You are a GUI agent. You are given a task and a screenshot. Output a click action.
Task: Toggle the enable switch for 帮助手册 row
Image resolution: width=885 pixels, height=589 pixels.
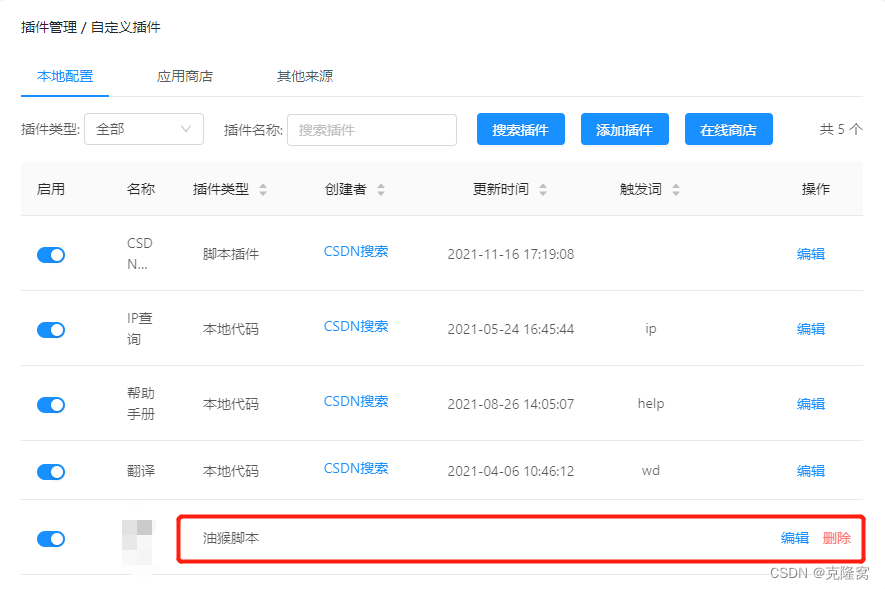[x=51, y=405]
